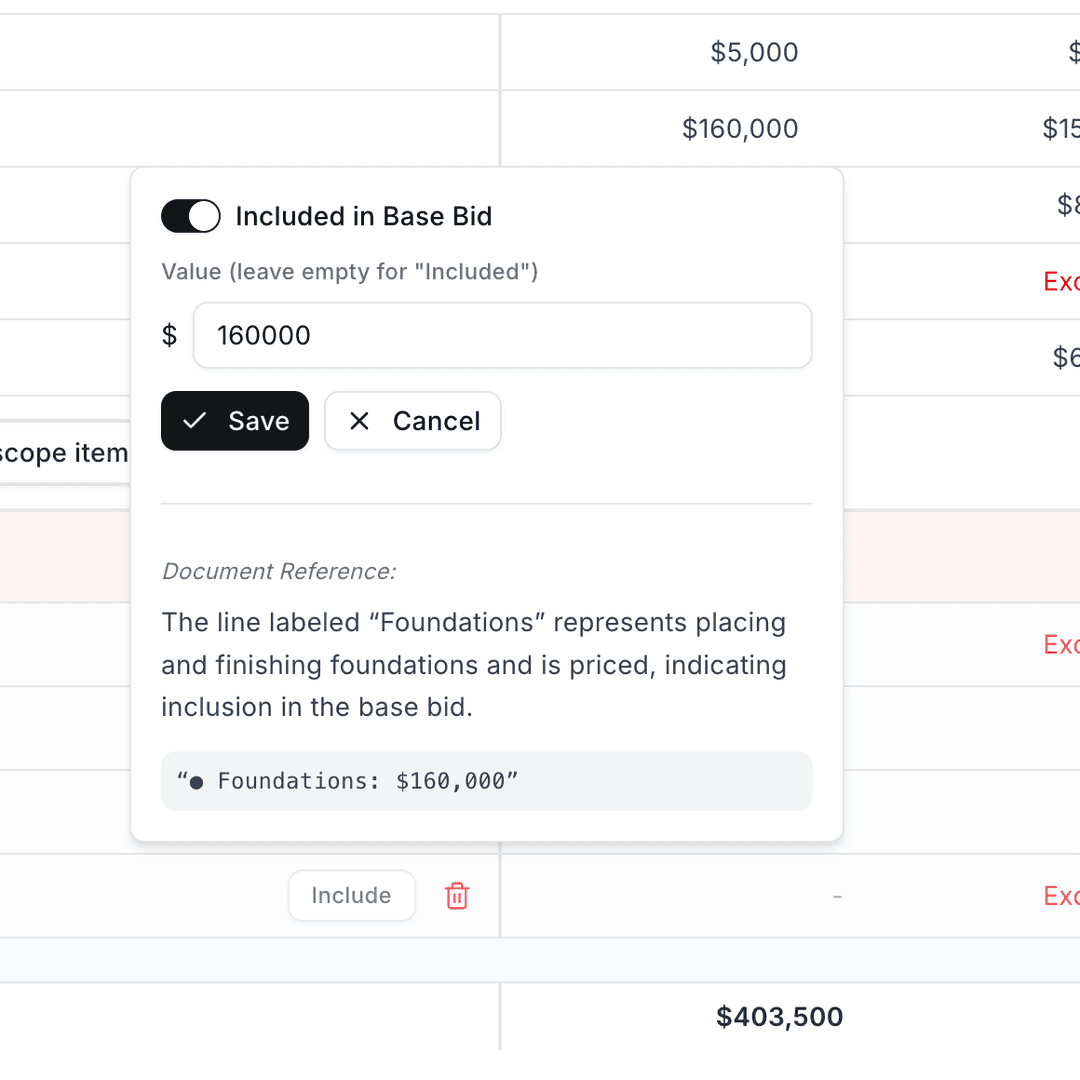
Task: Click the dollar sign before the value field
Action: coord(170,335)
